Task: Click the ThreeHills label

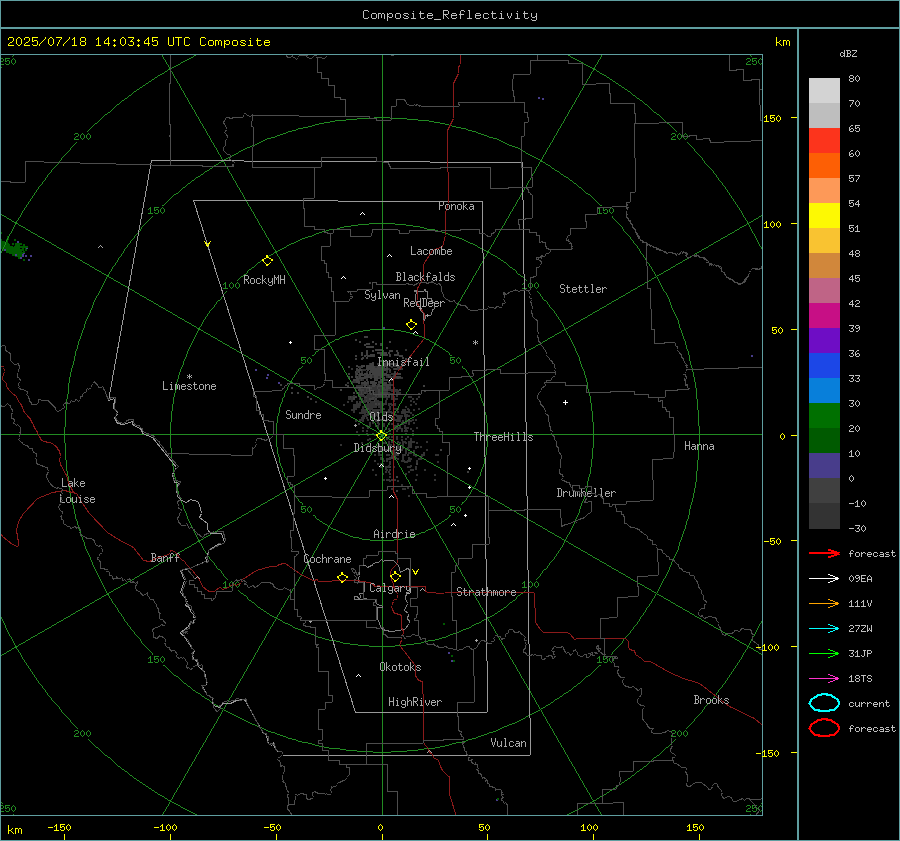Action: [x=503, y=437]
